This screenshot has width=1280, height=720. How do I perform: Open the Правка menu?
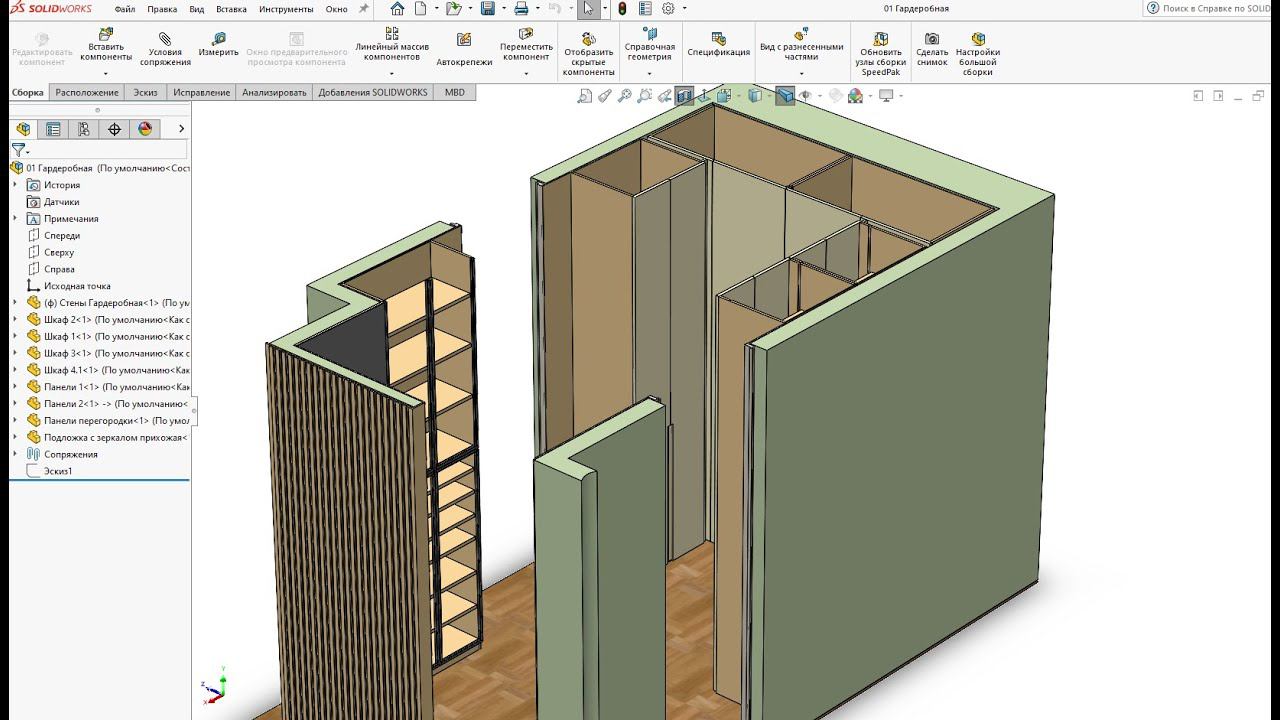tap(162, 9)
